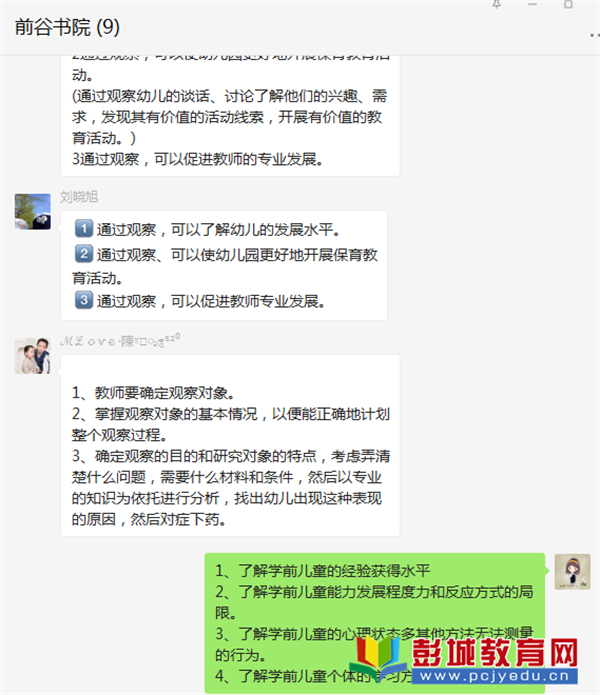Select the green message about 学前儿童
The height and width of the screenshot is (695, 600).
tap(374, 623)
